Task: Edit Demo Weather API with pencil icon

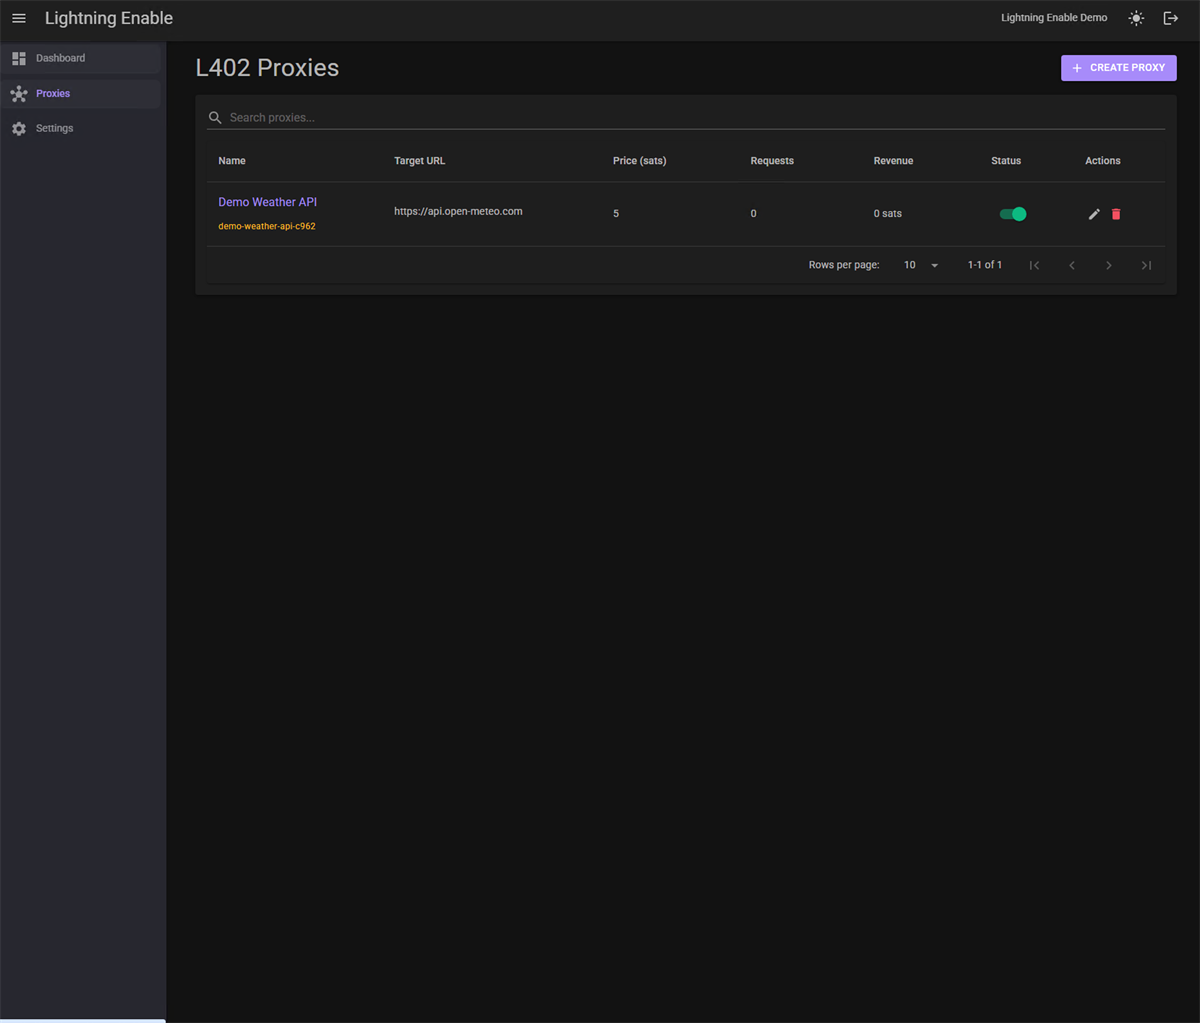Action: (x=1094, y=214)
